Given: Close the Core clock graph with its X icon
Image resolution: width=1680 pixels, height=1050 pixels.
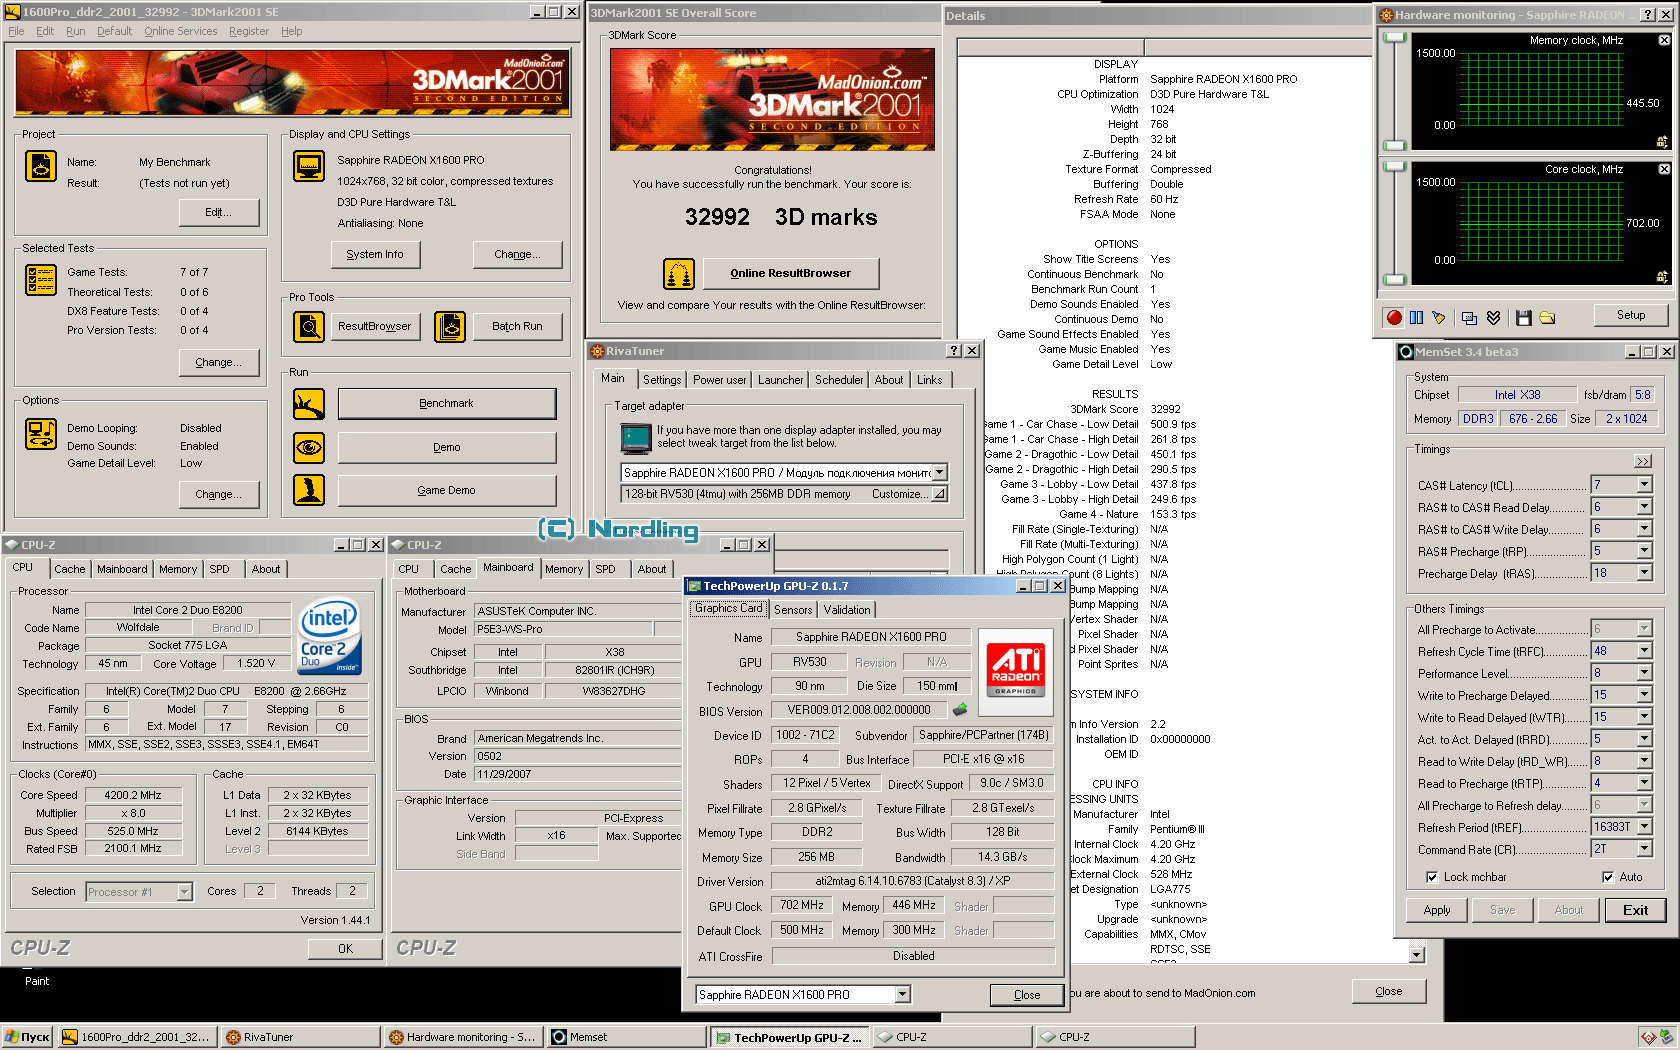Looking at the screenshot, I should 1664,169.
